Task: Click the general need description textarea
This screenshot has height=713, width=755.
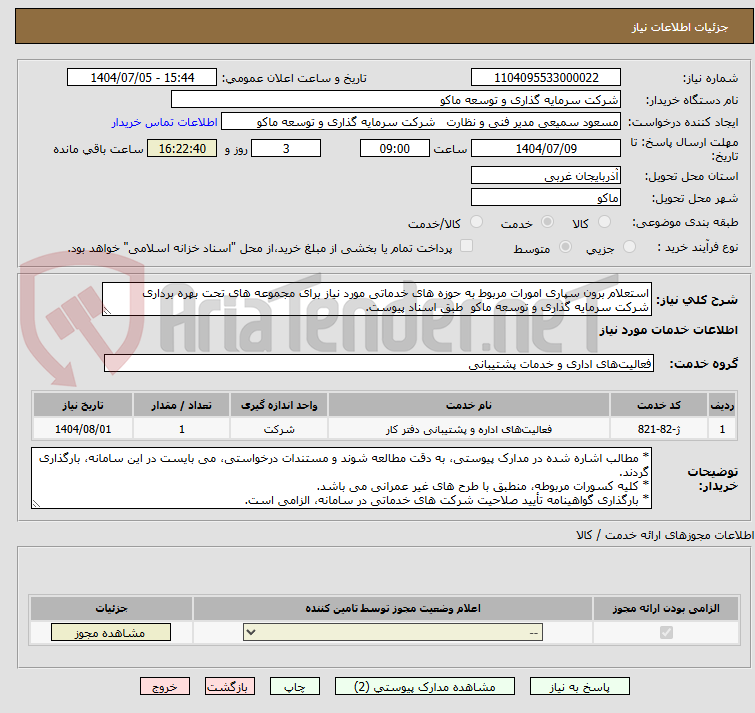Action: tap(377, 299)
